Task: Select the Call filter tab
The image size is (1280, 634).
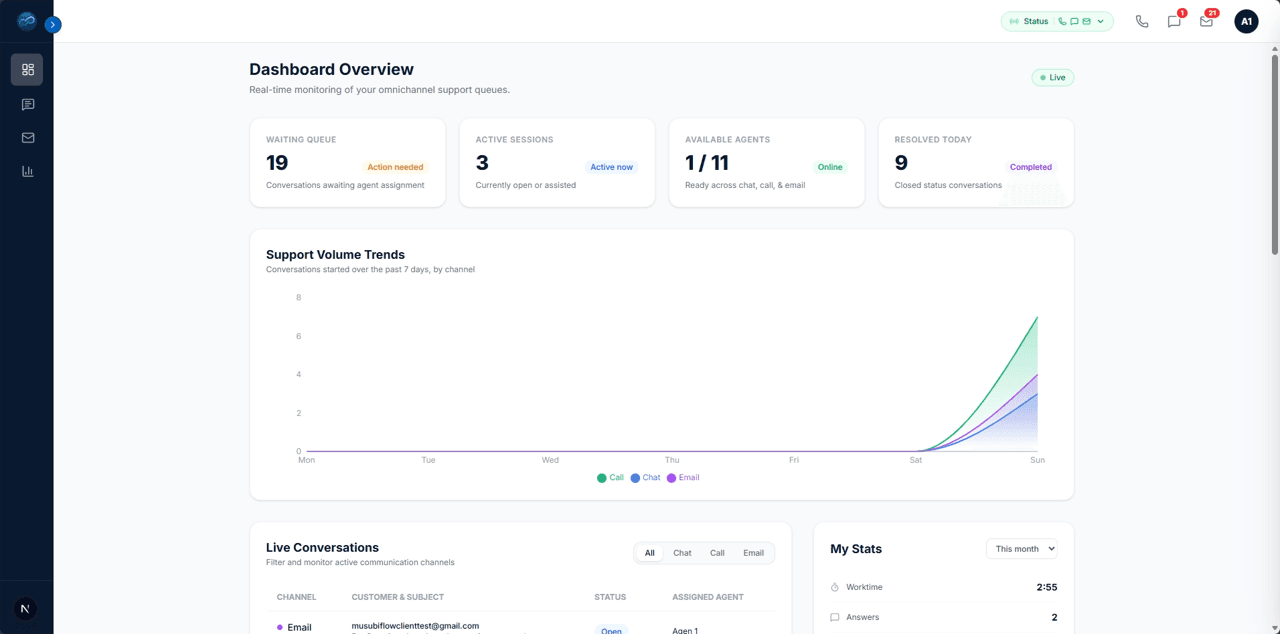Action: pos(717,553)
